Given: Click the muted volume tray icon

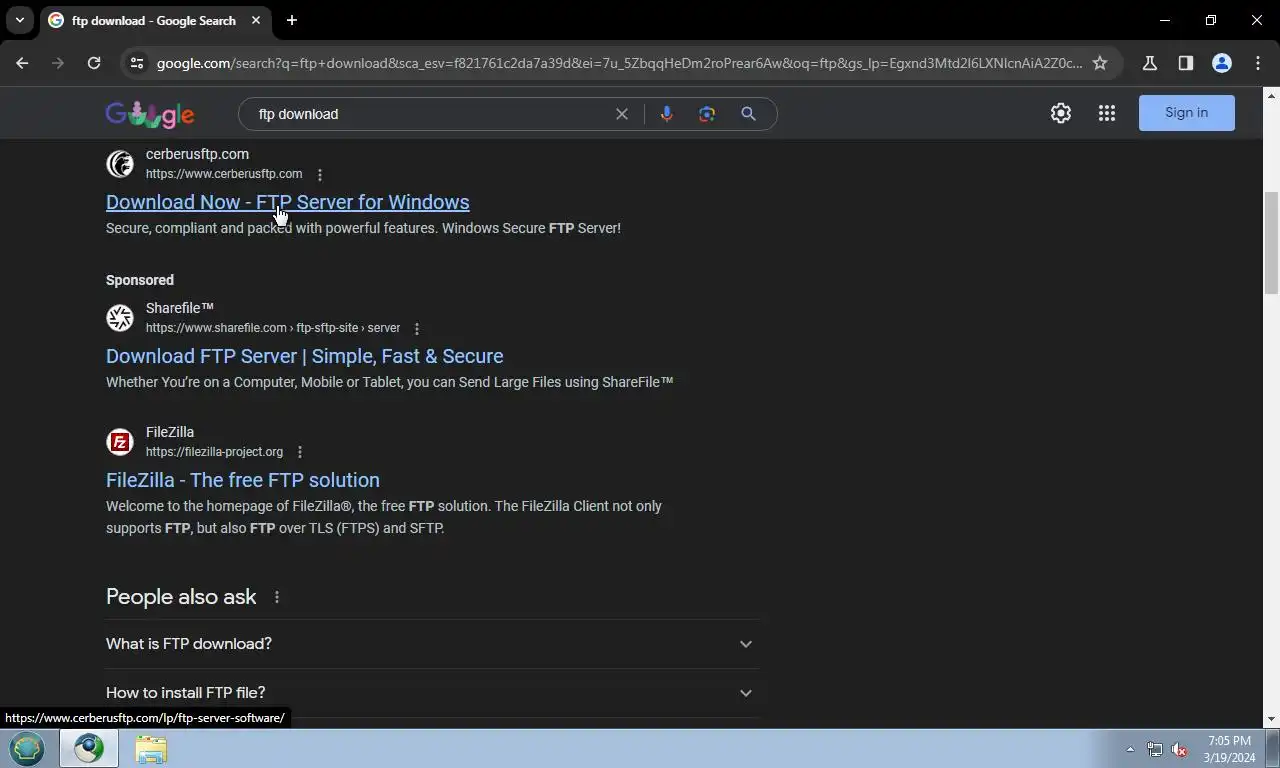Looking at the screenshot, I should pyautogui.click(x=1180, y=749).
